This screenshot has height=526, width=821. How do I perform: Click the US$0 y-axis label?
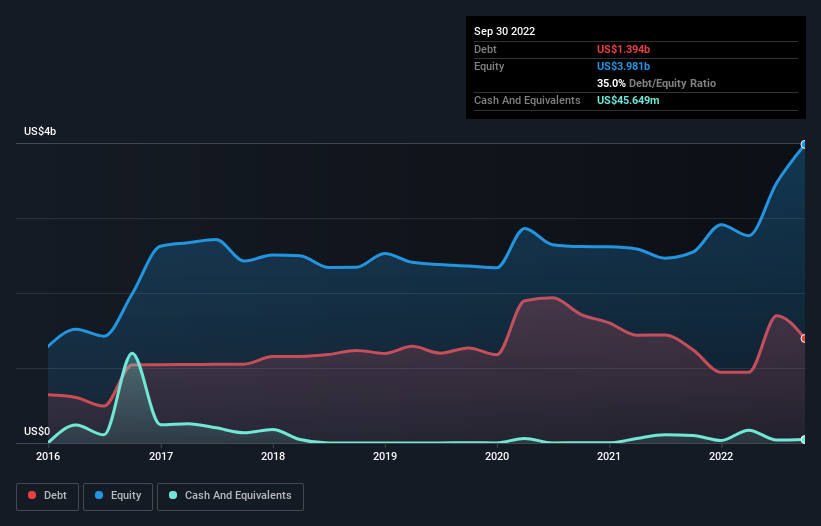tap(37, 431)
